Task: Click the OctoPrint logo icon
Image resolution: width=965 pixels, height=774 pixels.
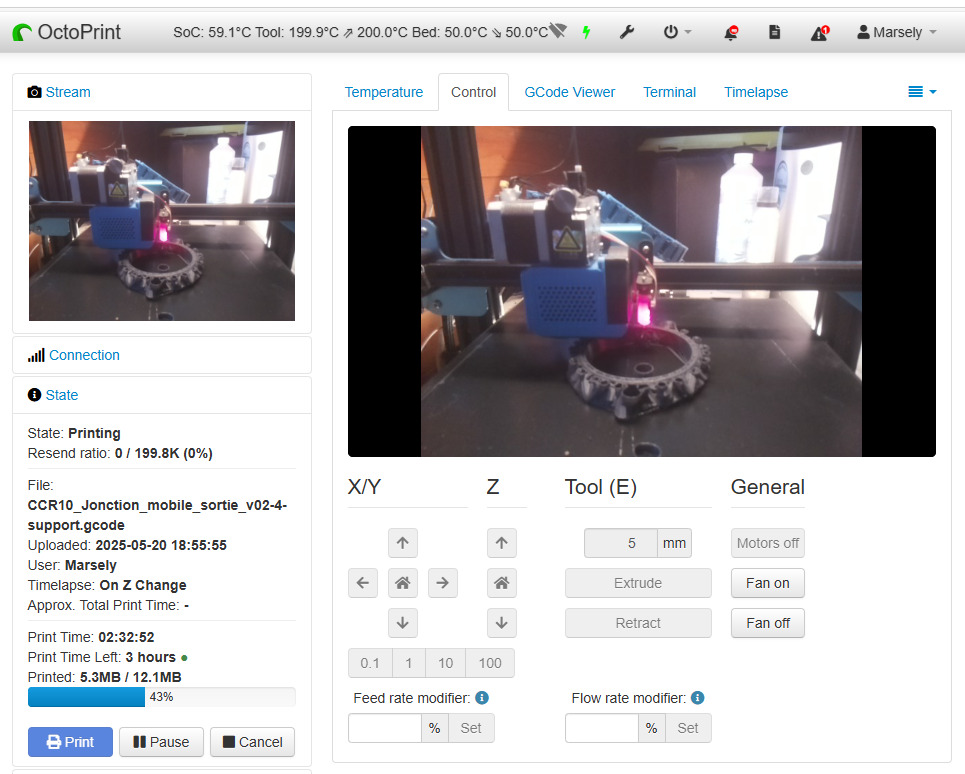Action: [22, 32]
